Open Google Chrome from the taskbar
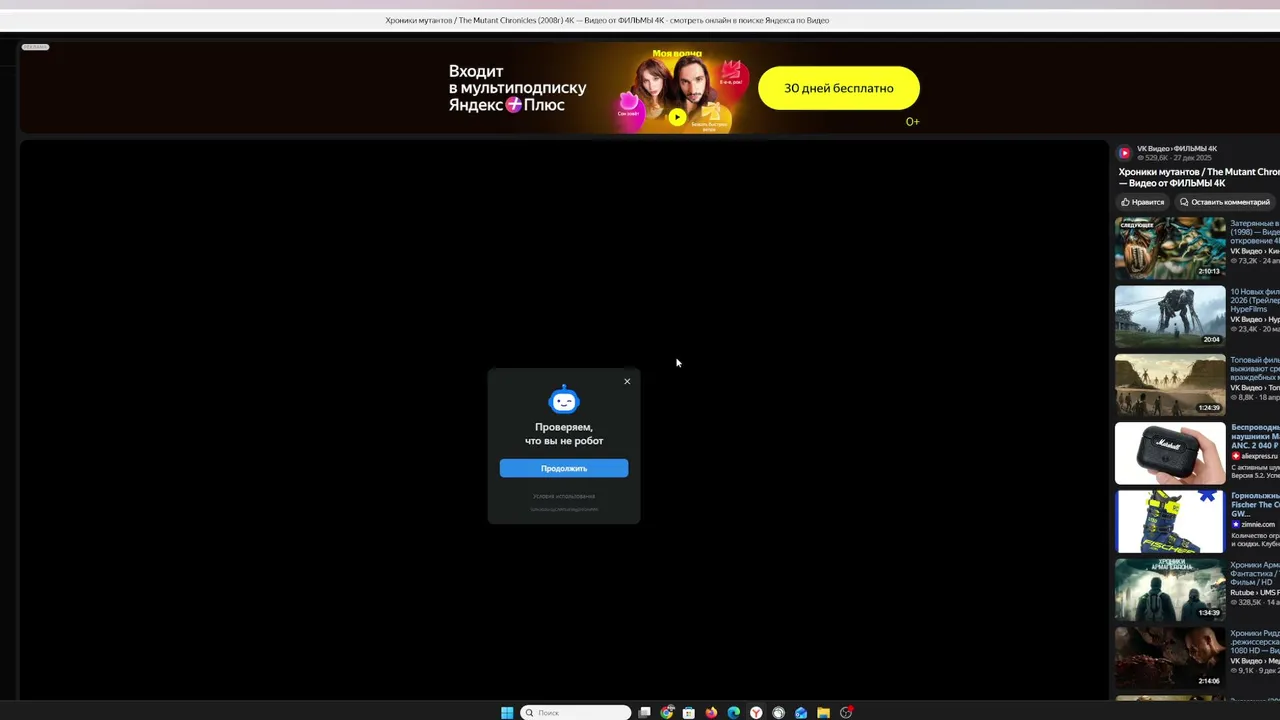The width and height of the screenshot is (1280, 720). (667, 713)
